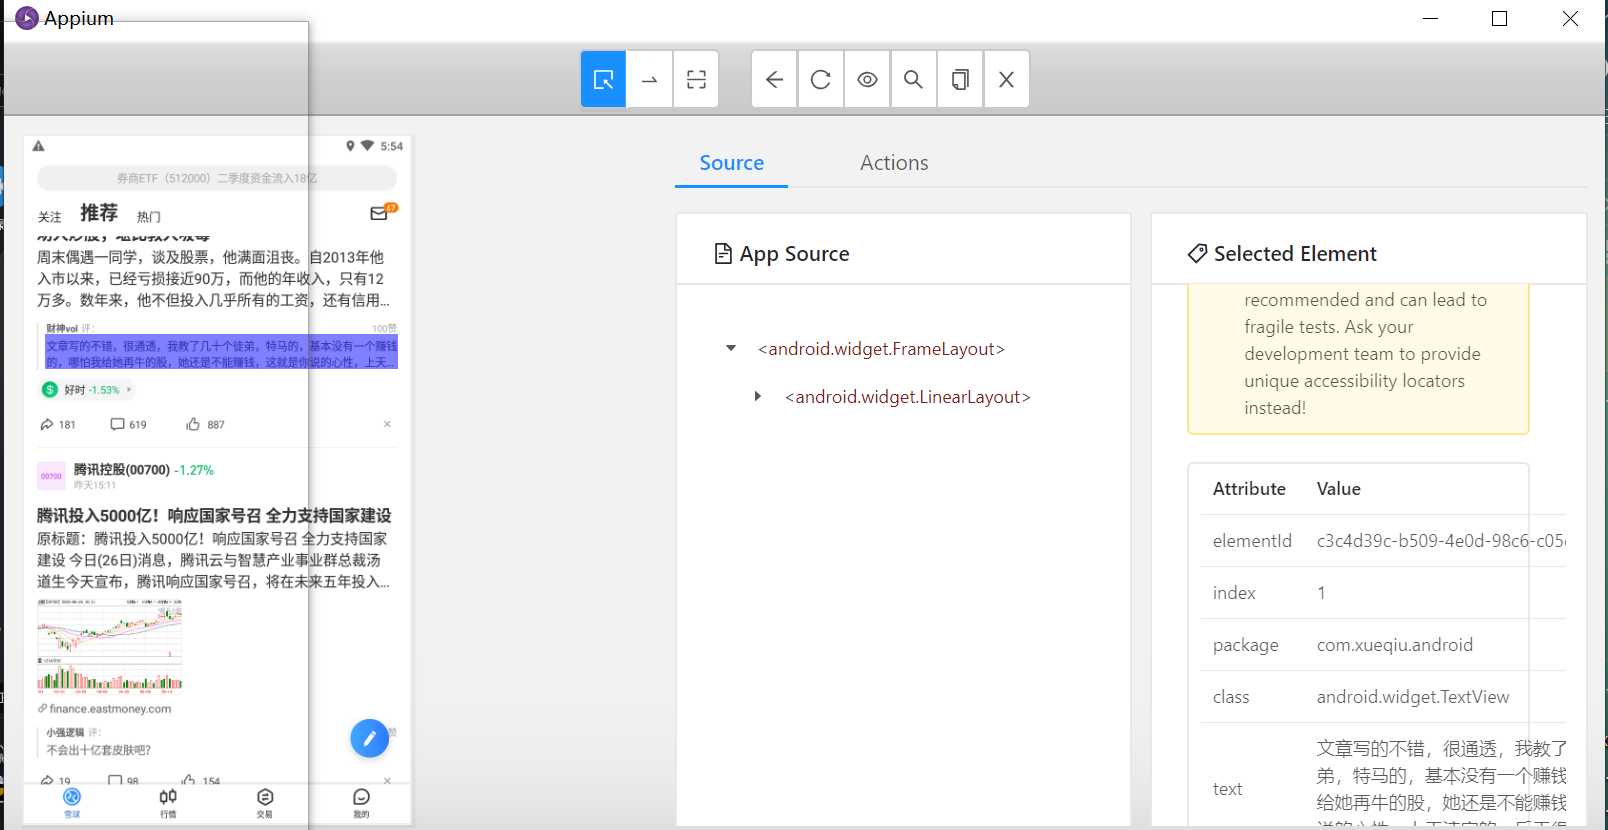Copy XML source to clipboard
Screen dimensions: 1608x830
pos(960,79)
